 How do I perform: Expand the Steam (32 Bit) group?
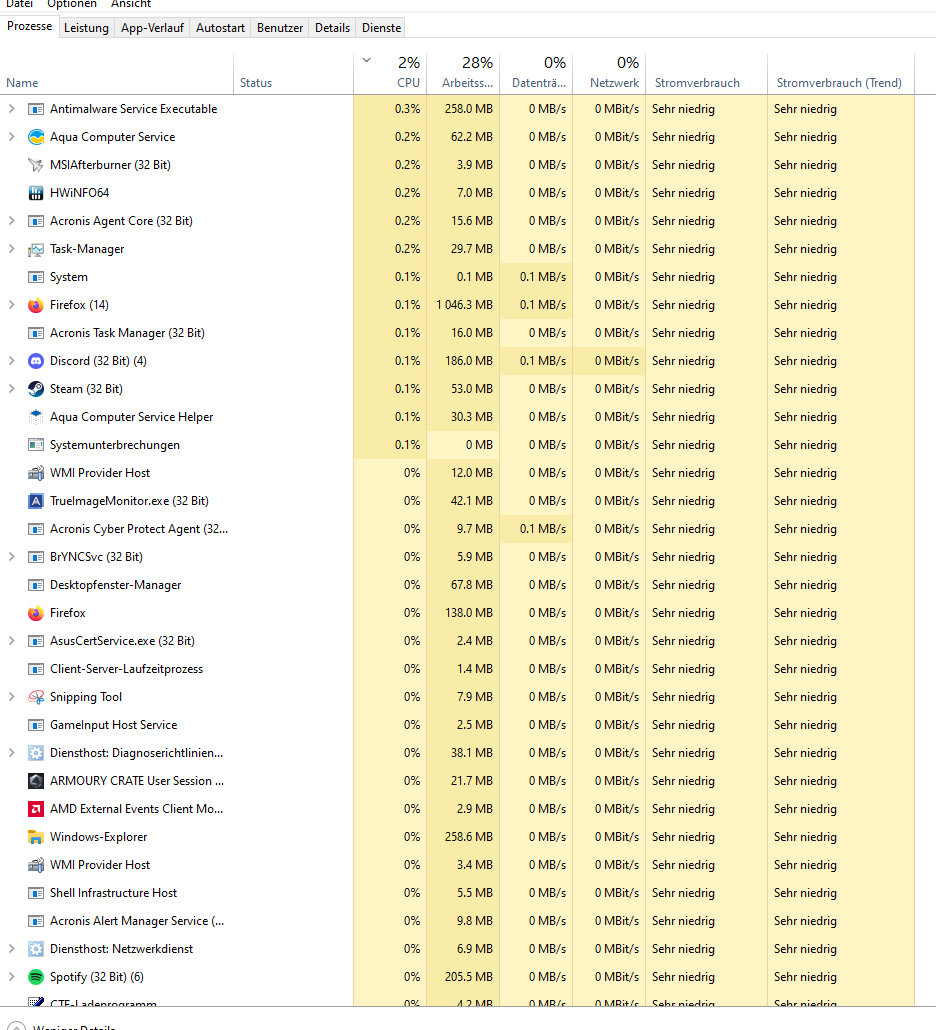(11, 389)
